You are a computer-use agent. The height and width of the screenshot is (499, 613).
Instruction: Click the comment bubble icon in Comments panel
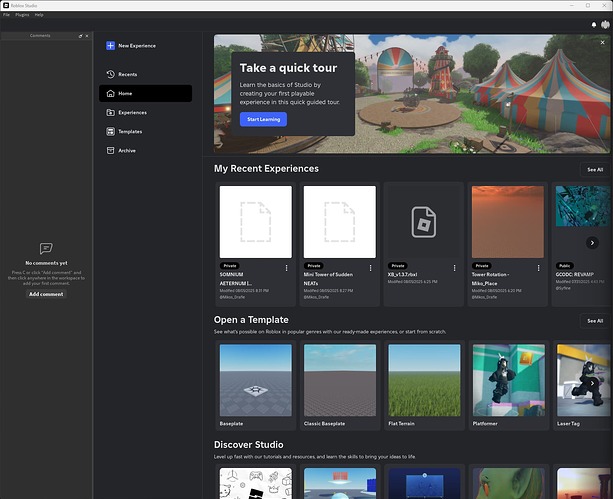46,248
